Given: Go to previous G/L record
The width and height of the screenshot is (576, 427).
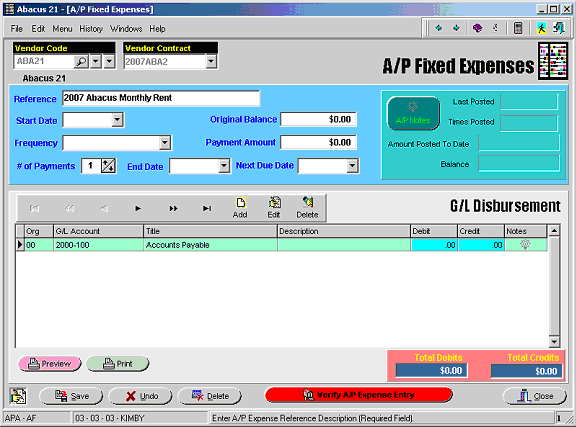Looking at the screenshot, I should [104, 208].
